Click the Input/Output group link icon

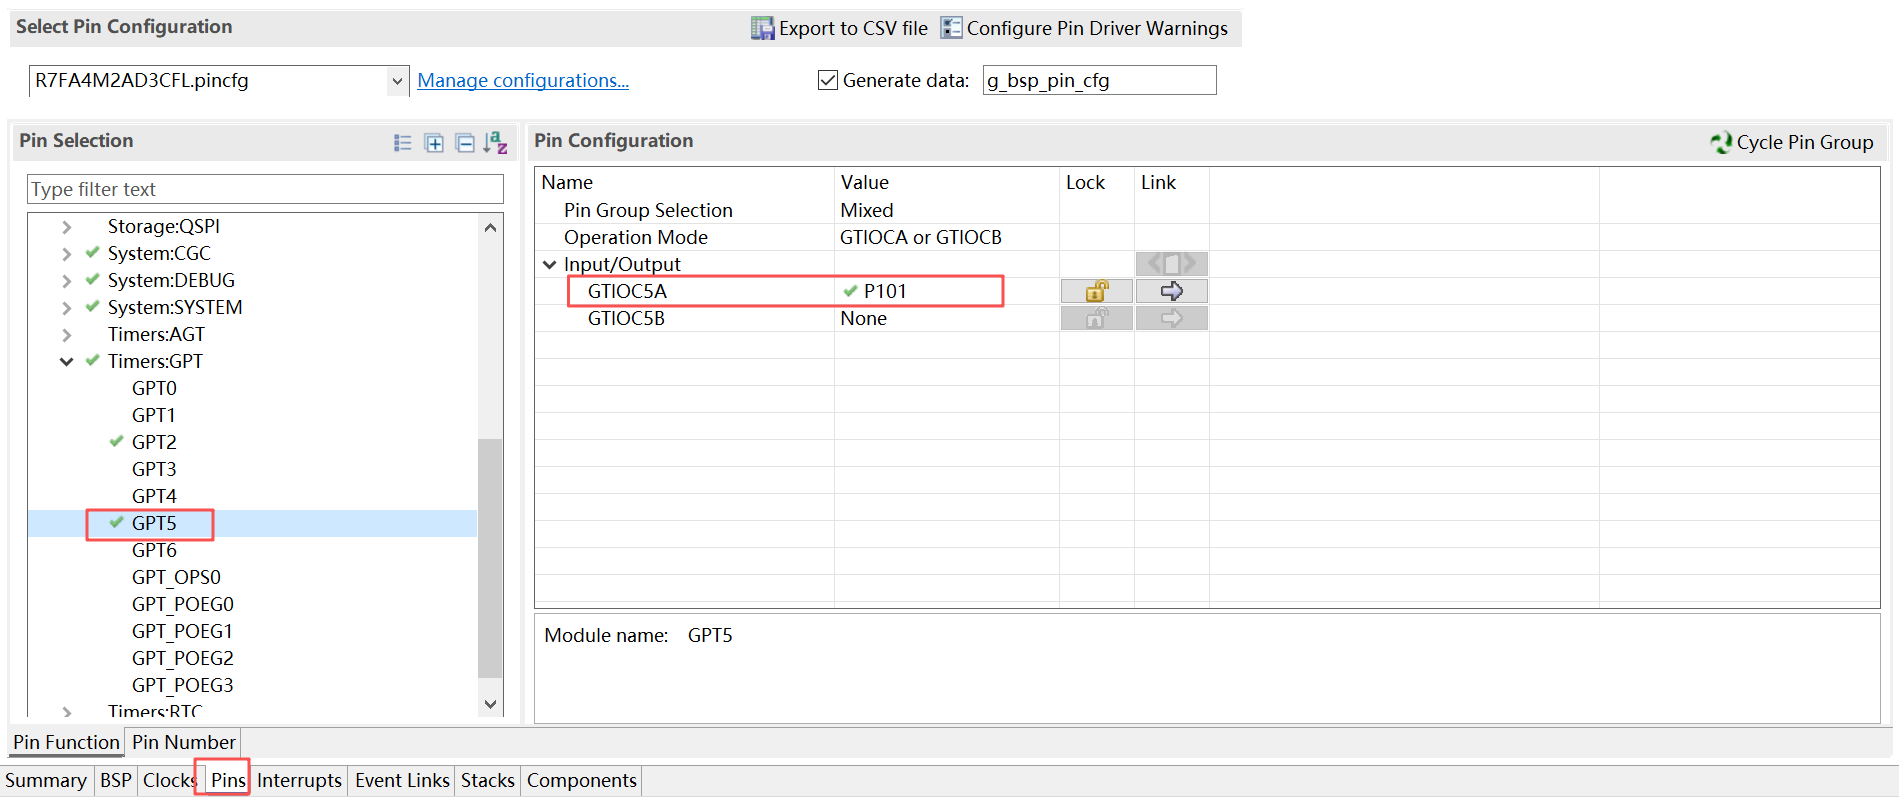[1172, 264]
